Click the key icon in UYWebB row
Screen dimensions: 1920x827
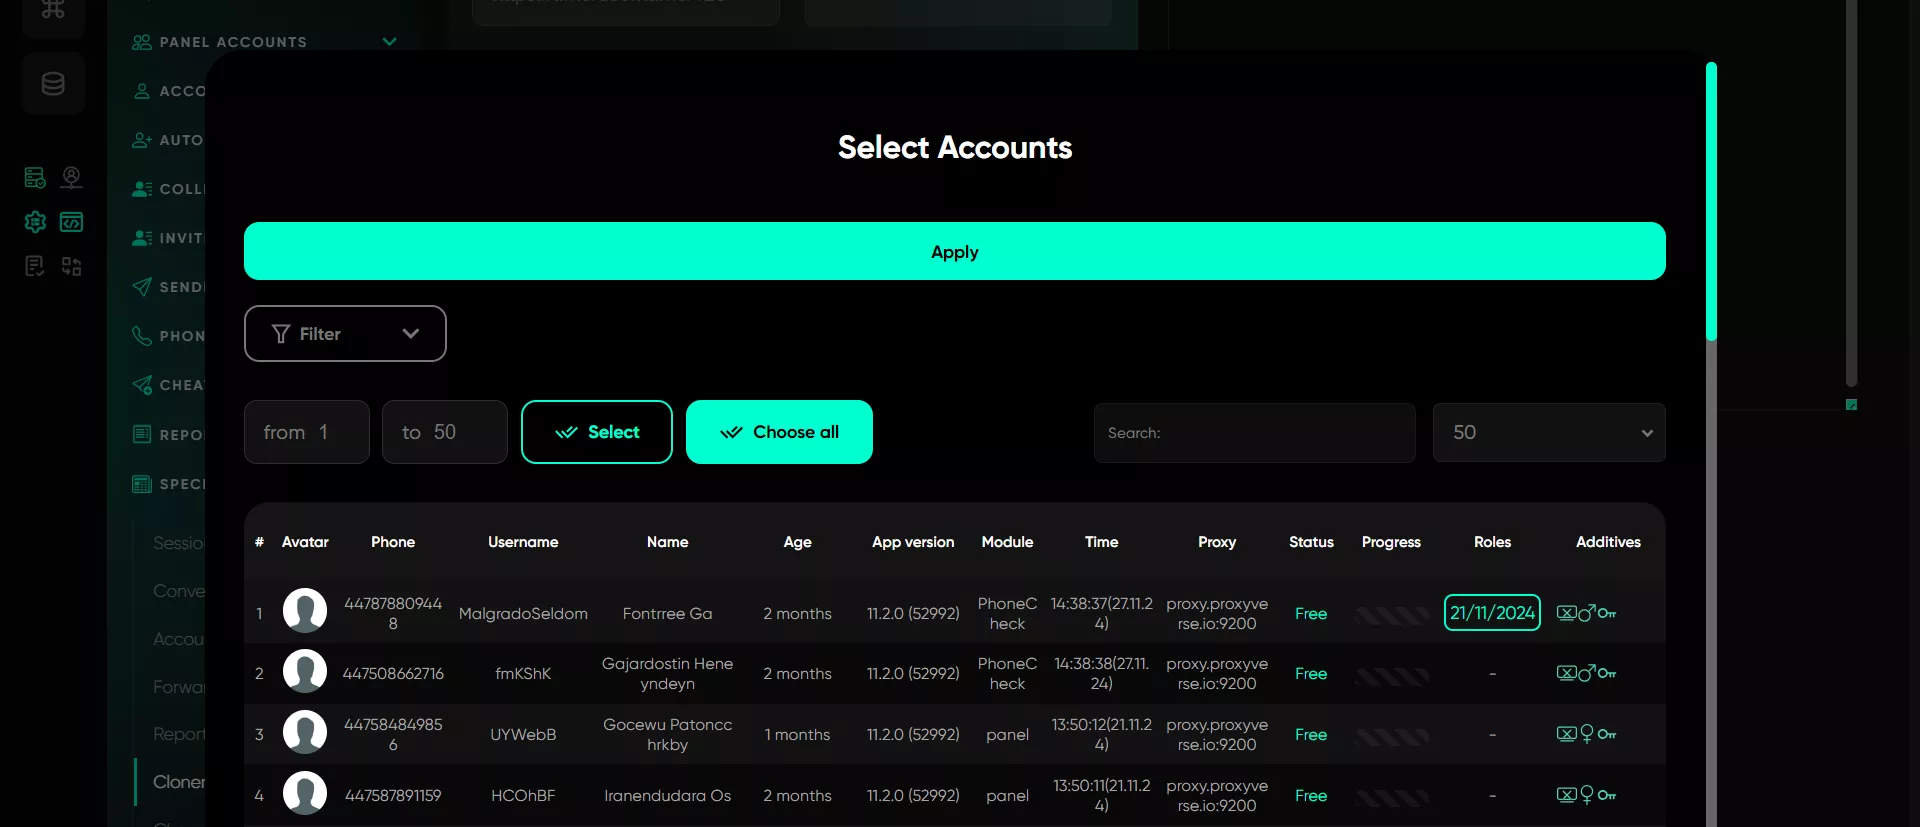pos(1607,734)
